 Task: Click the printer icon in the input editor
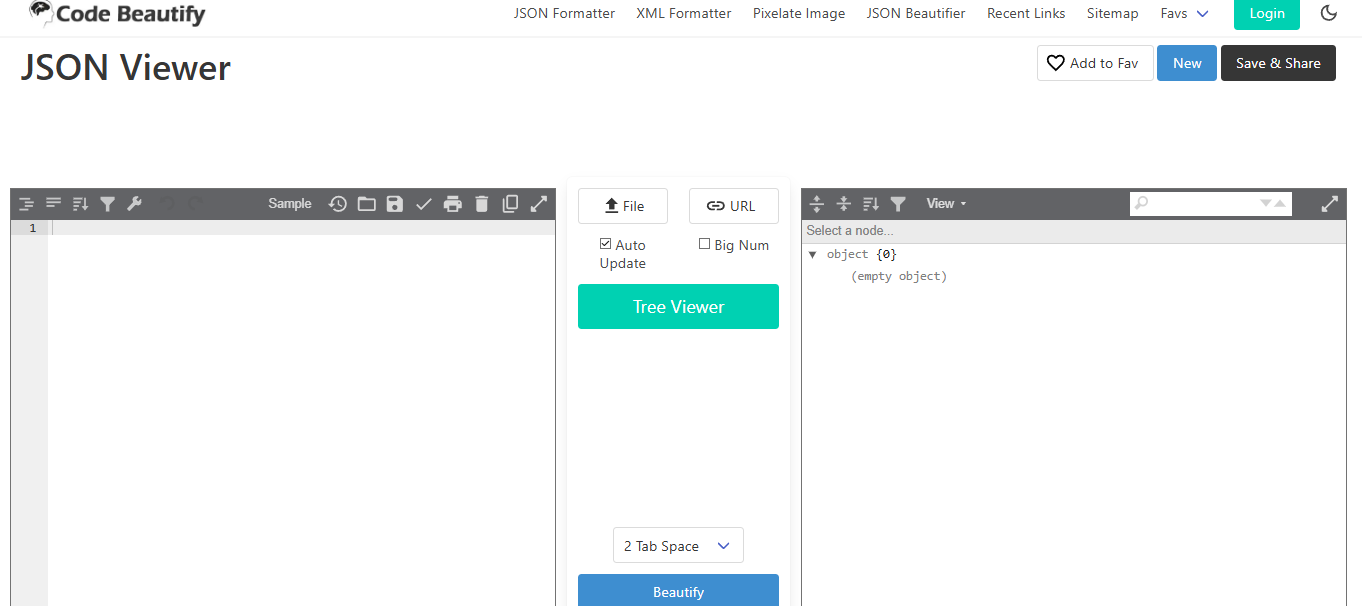[453, 204]
